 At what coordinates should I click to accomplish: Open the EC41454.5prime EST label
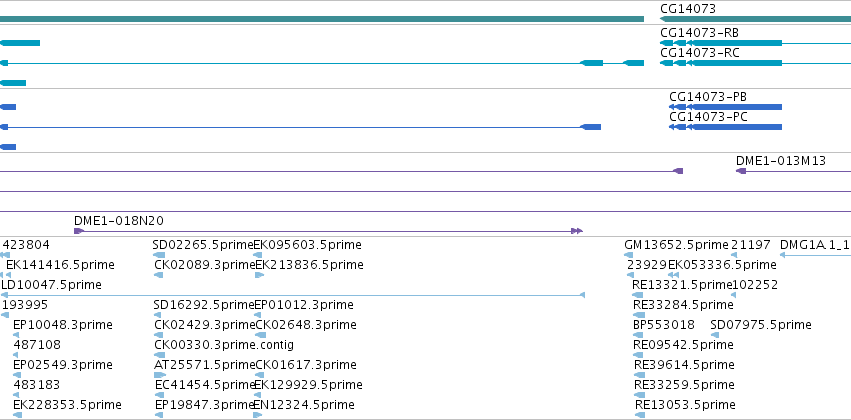(x=205, y=385)
